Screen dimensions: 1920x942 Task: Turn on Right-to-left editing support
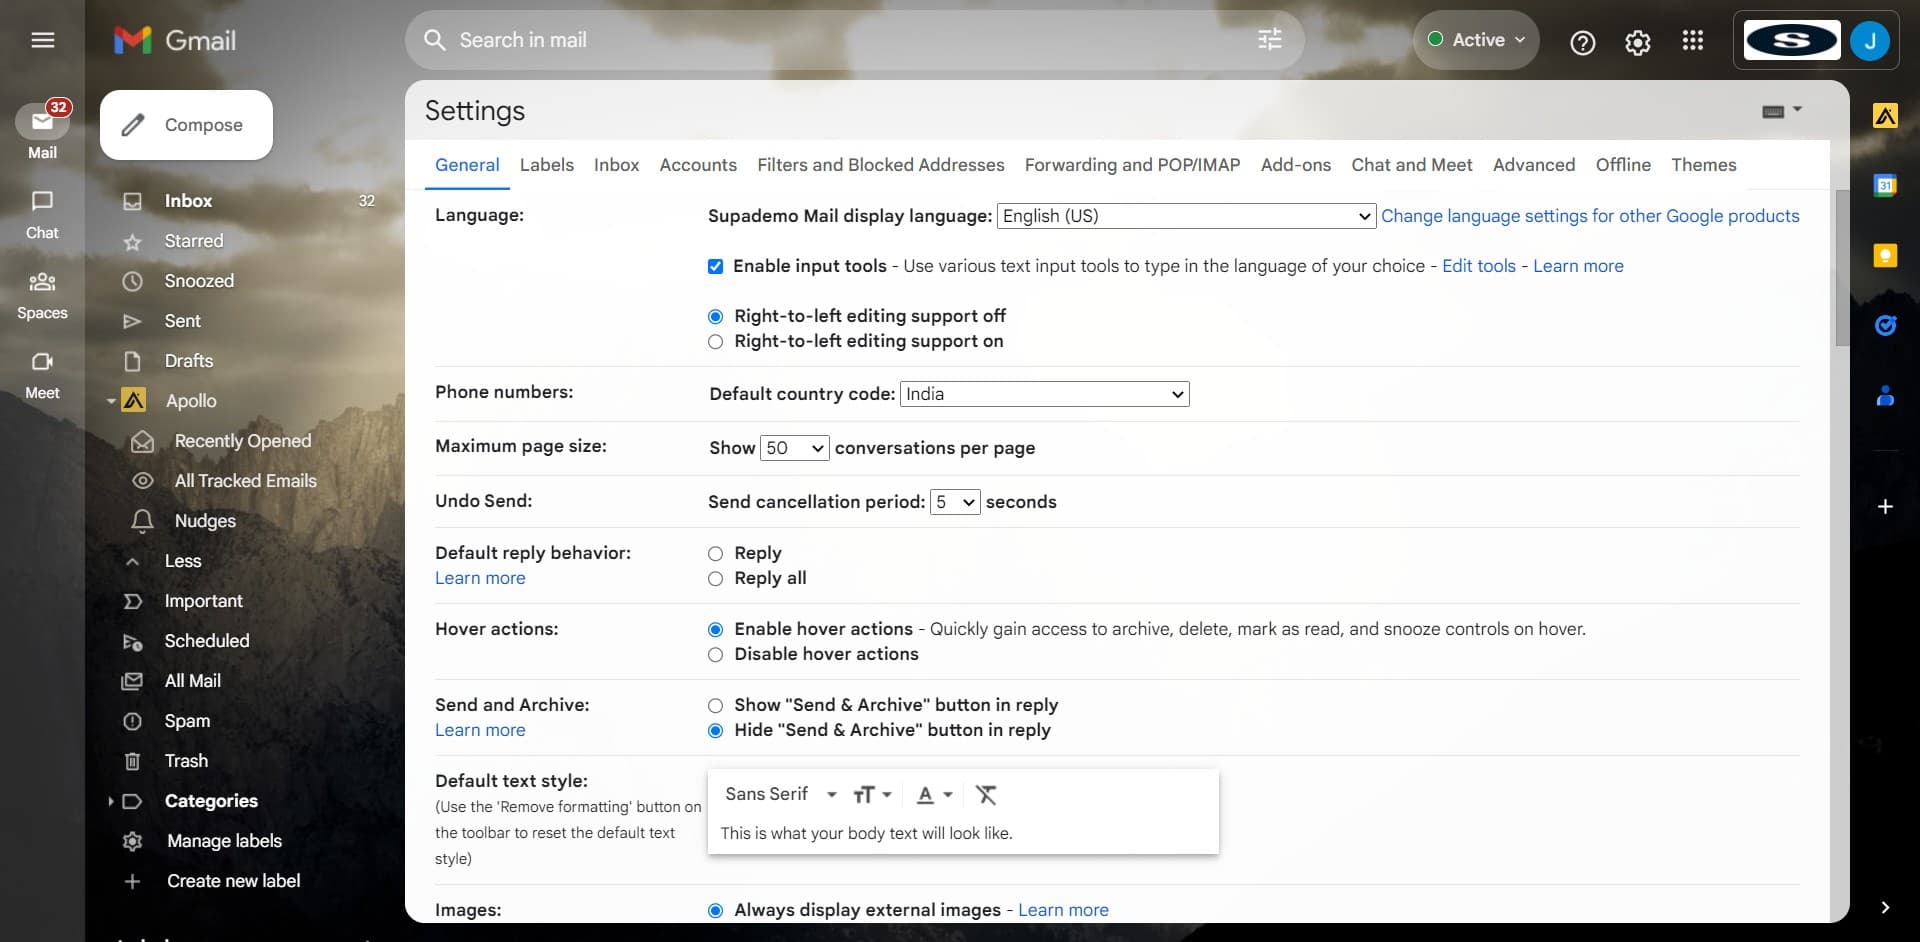(714, 341)
